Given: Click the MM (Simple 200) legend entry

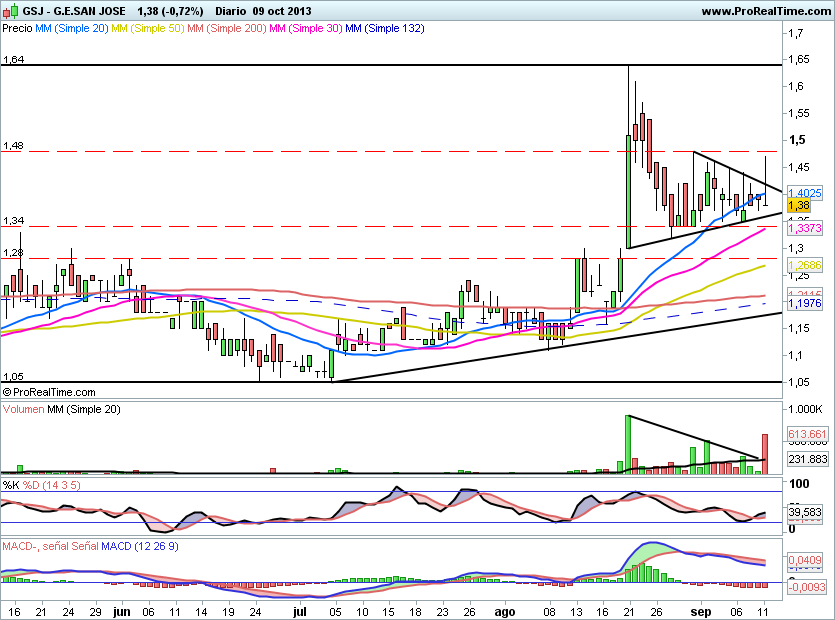Looking at the screenshot, I should (228, 29).
